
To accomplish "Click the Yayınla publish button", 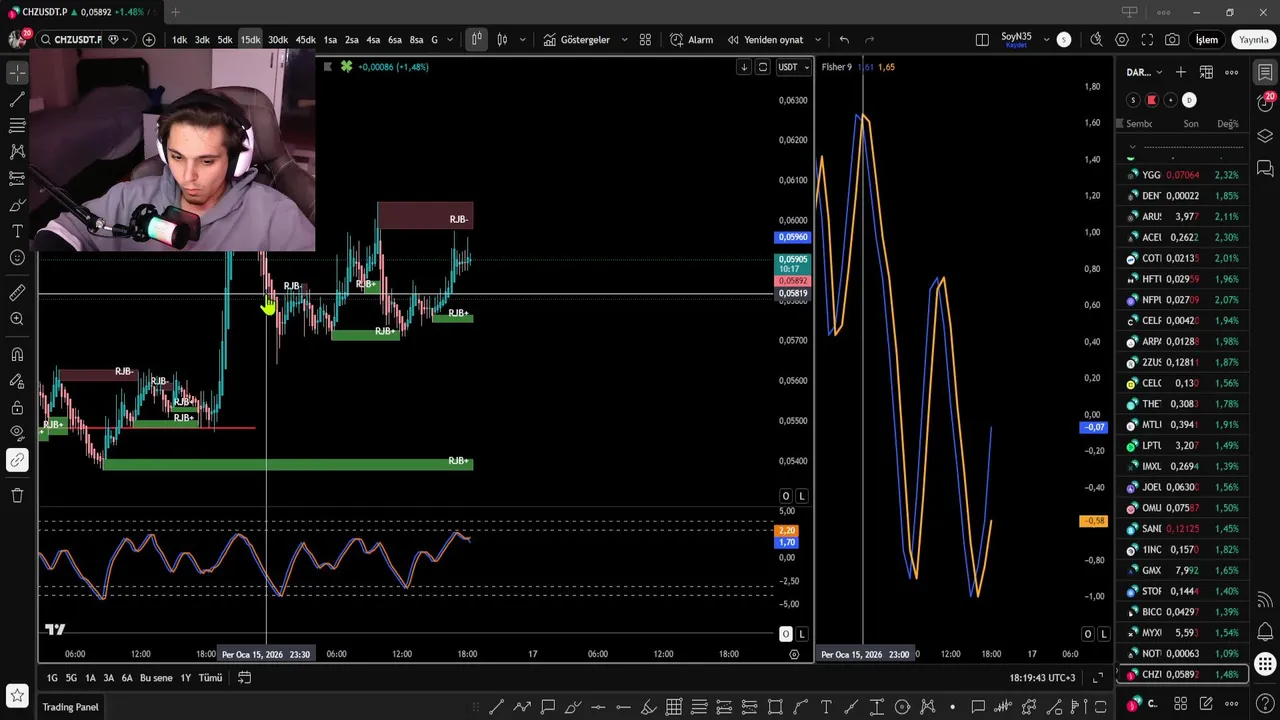I will pyautogui.click(x=1253, y=40).
